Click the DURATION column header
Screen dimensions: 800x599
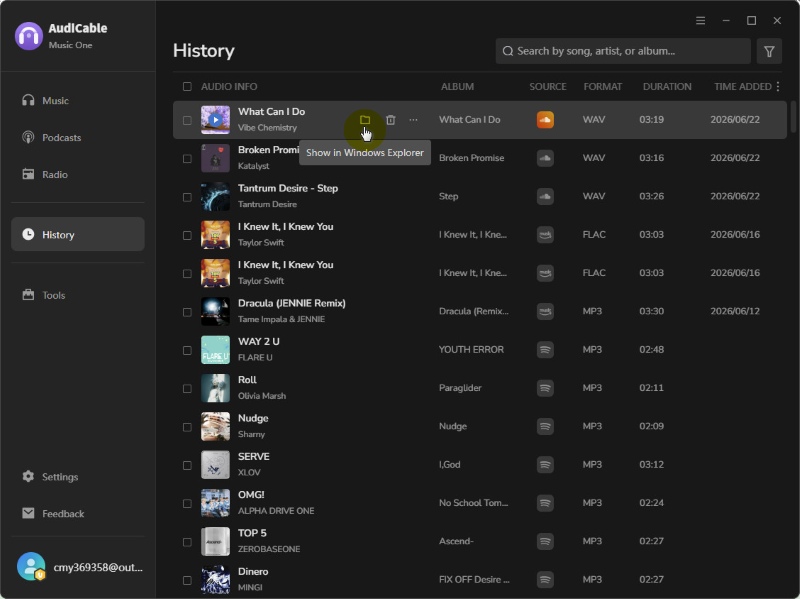pyautogui.click(x=667, y=87)
